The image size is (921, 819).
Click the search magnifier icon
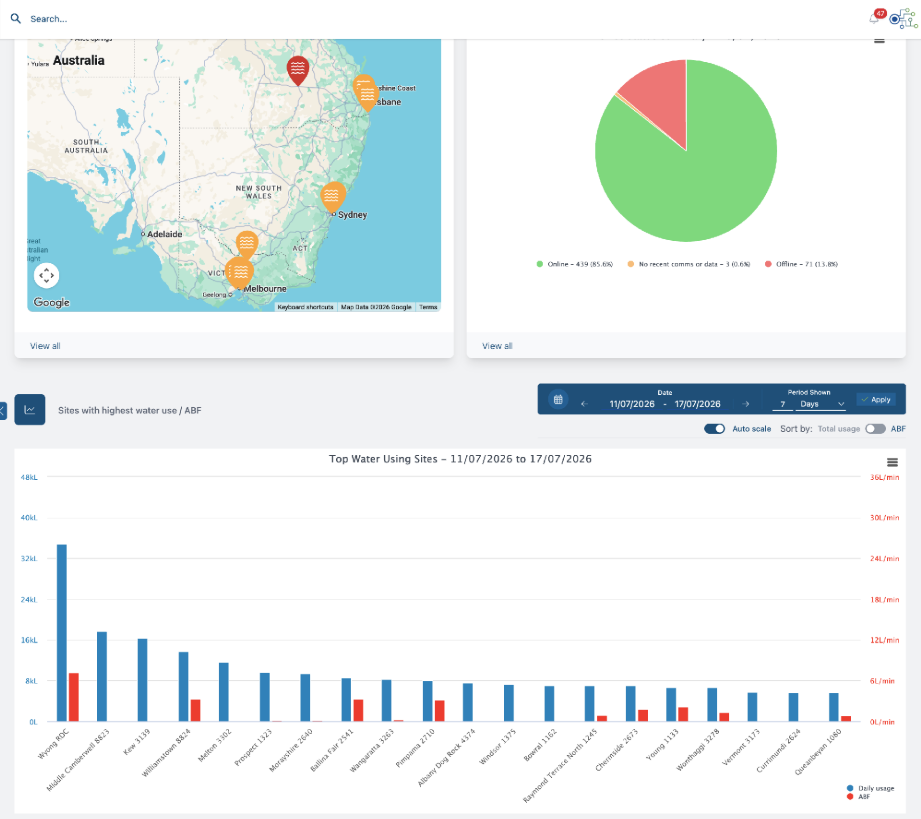(x=16, y=19)
